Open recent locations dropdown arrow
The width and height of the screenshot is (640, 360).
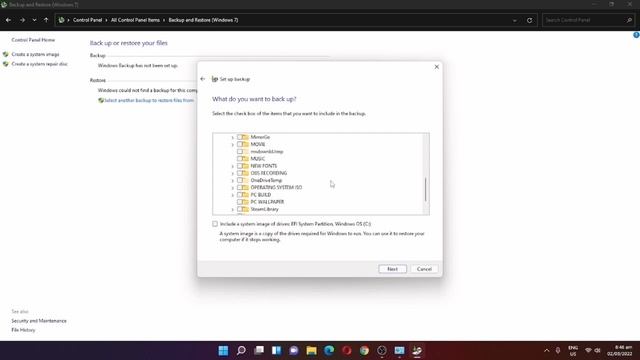tap(34, 20)
